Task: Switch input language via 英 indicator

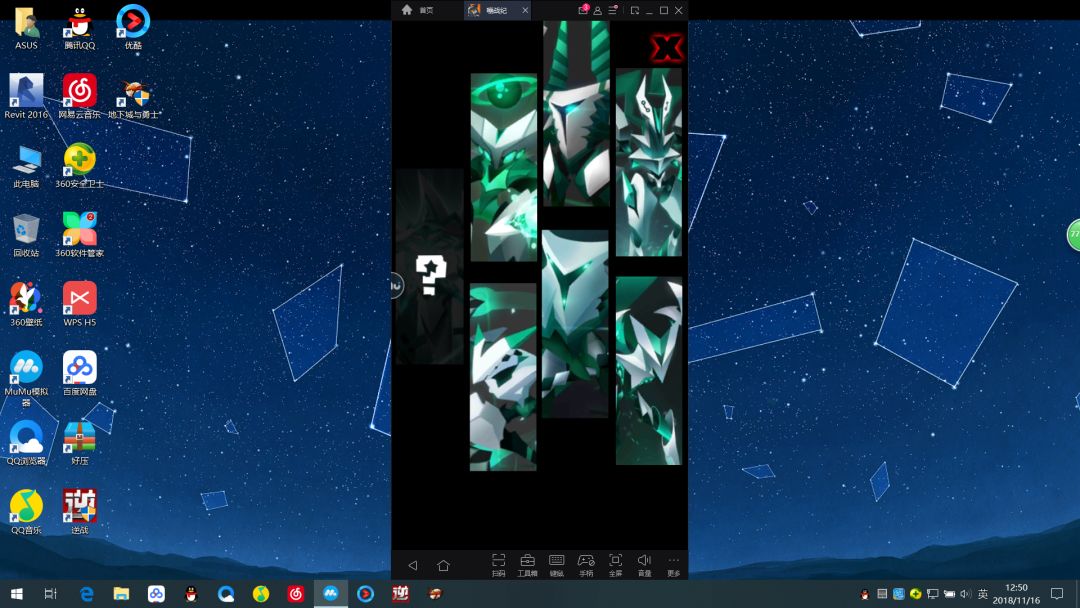Action: tap(983, 594)
